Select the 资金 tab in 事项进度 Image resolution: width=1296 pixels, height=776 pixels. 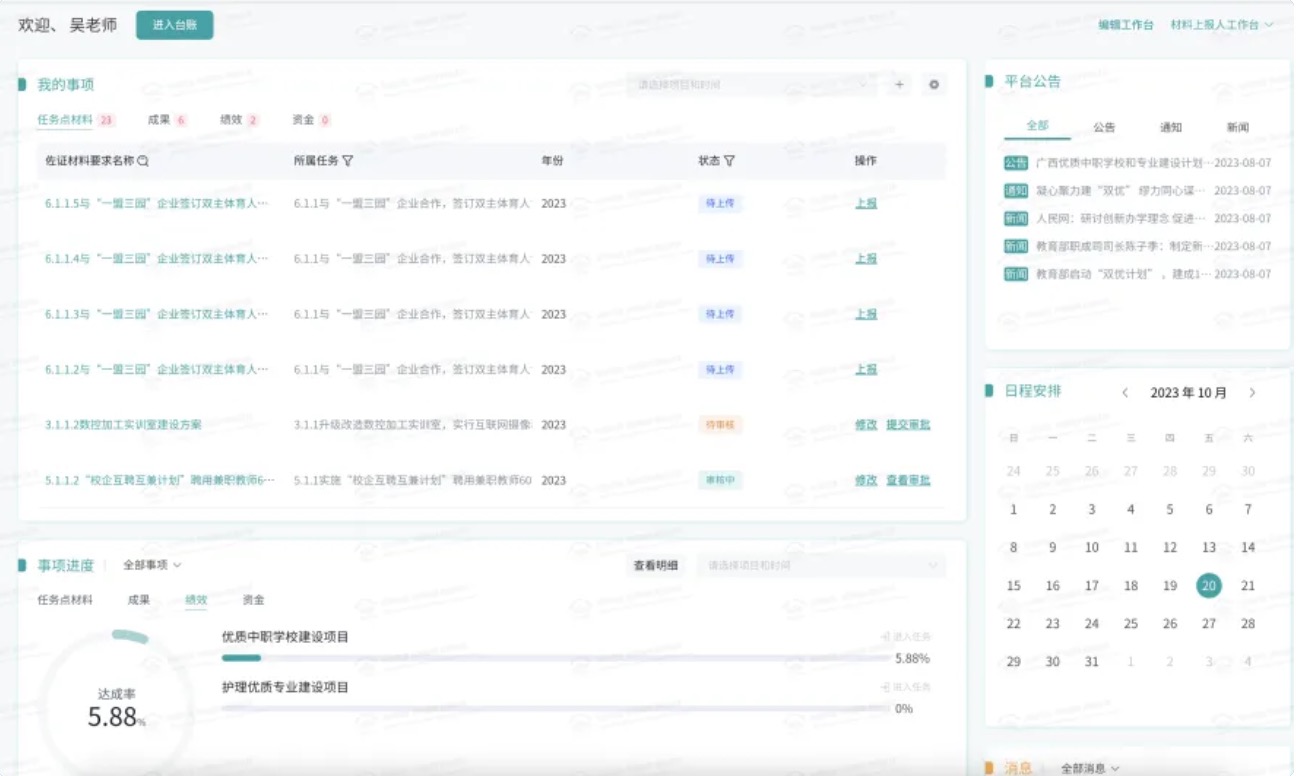pyautogui.click(x=253, y=600)
